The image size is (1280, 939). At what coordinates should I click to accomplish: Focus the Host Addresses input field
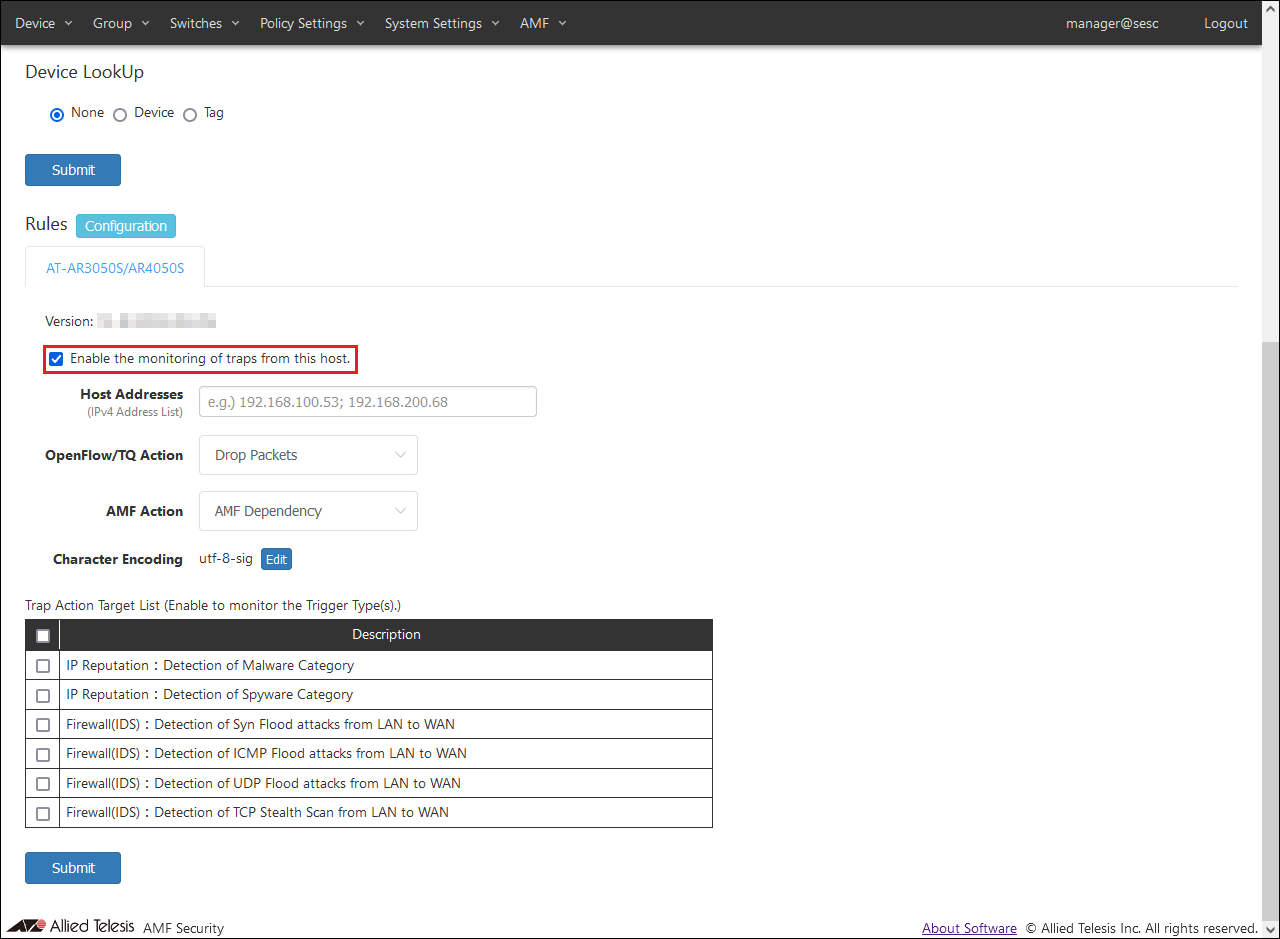368,402
